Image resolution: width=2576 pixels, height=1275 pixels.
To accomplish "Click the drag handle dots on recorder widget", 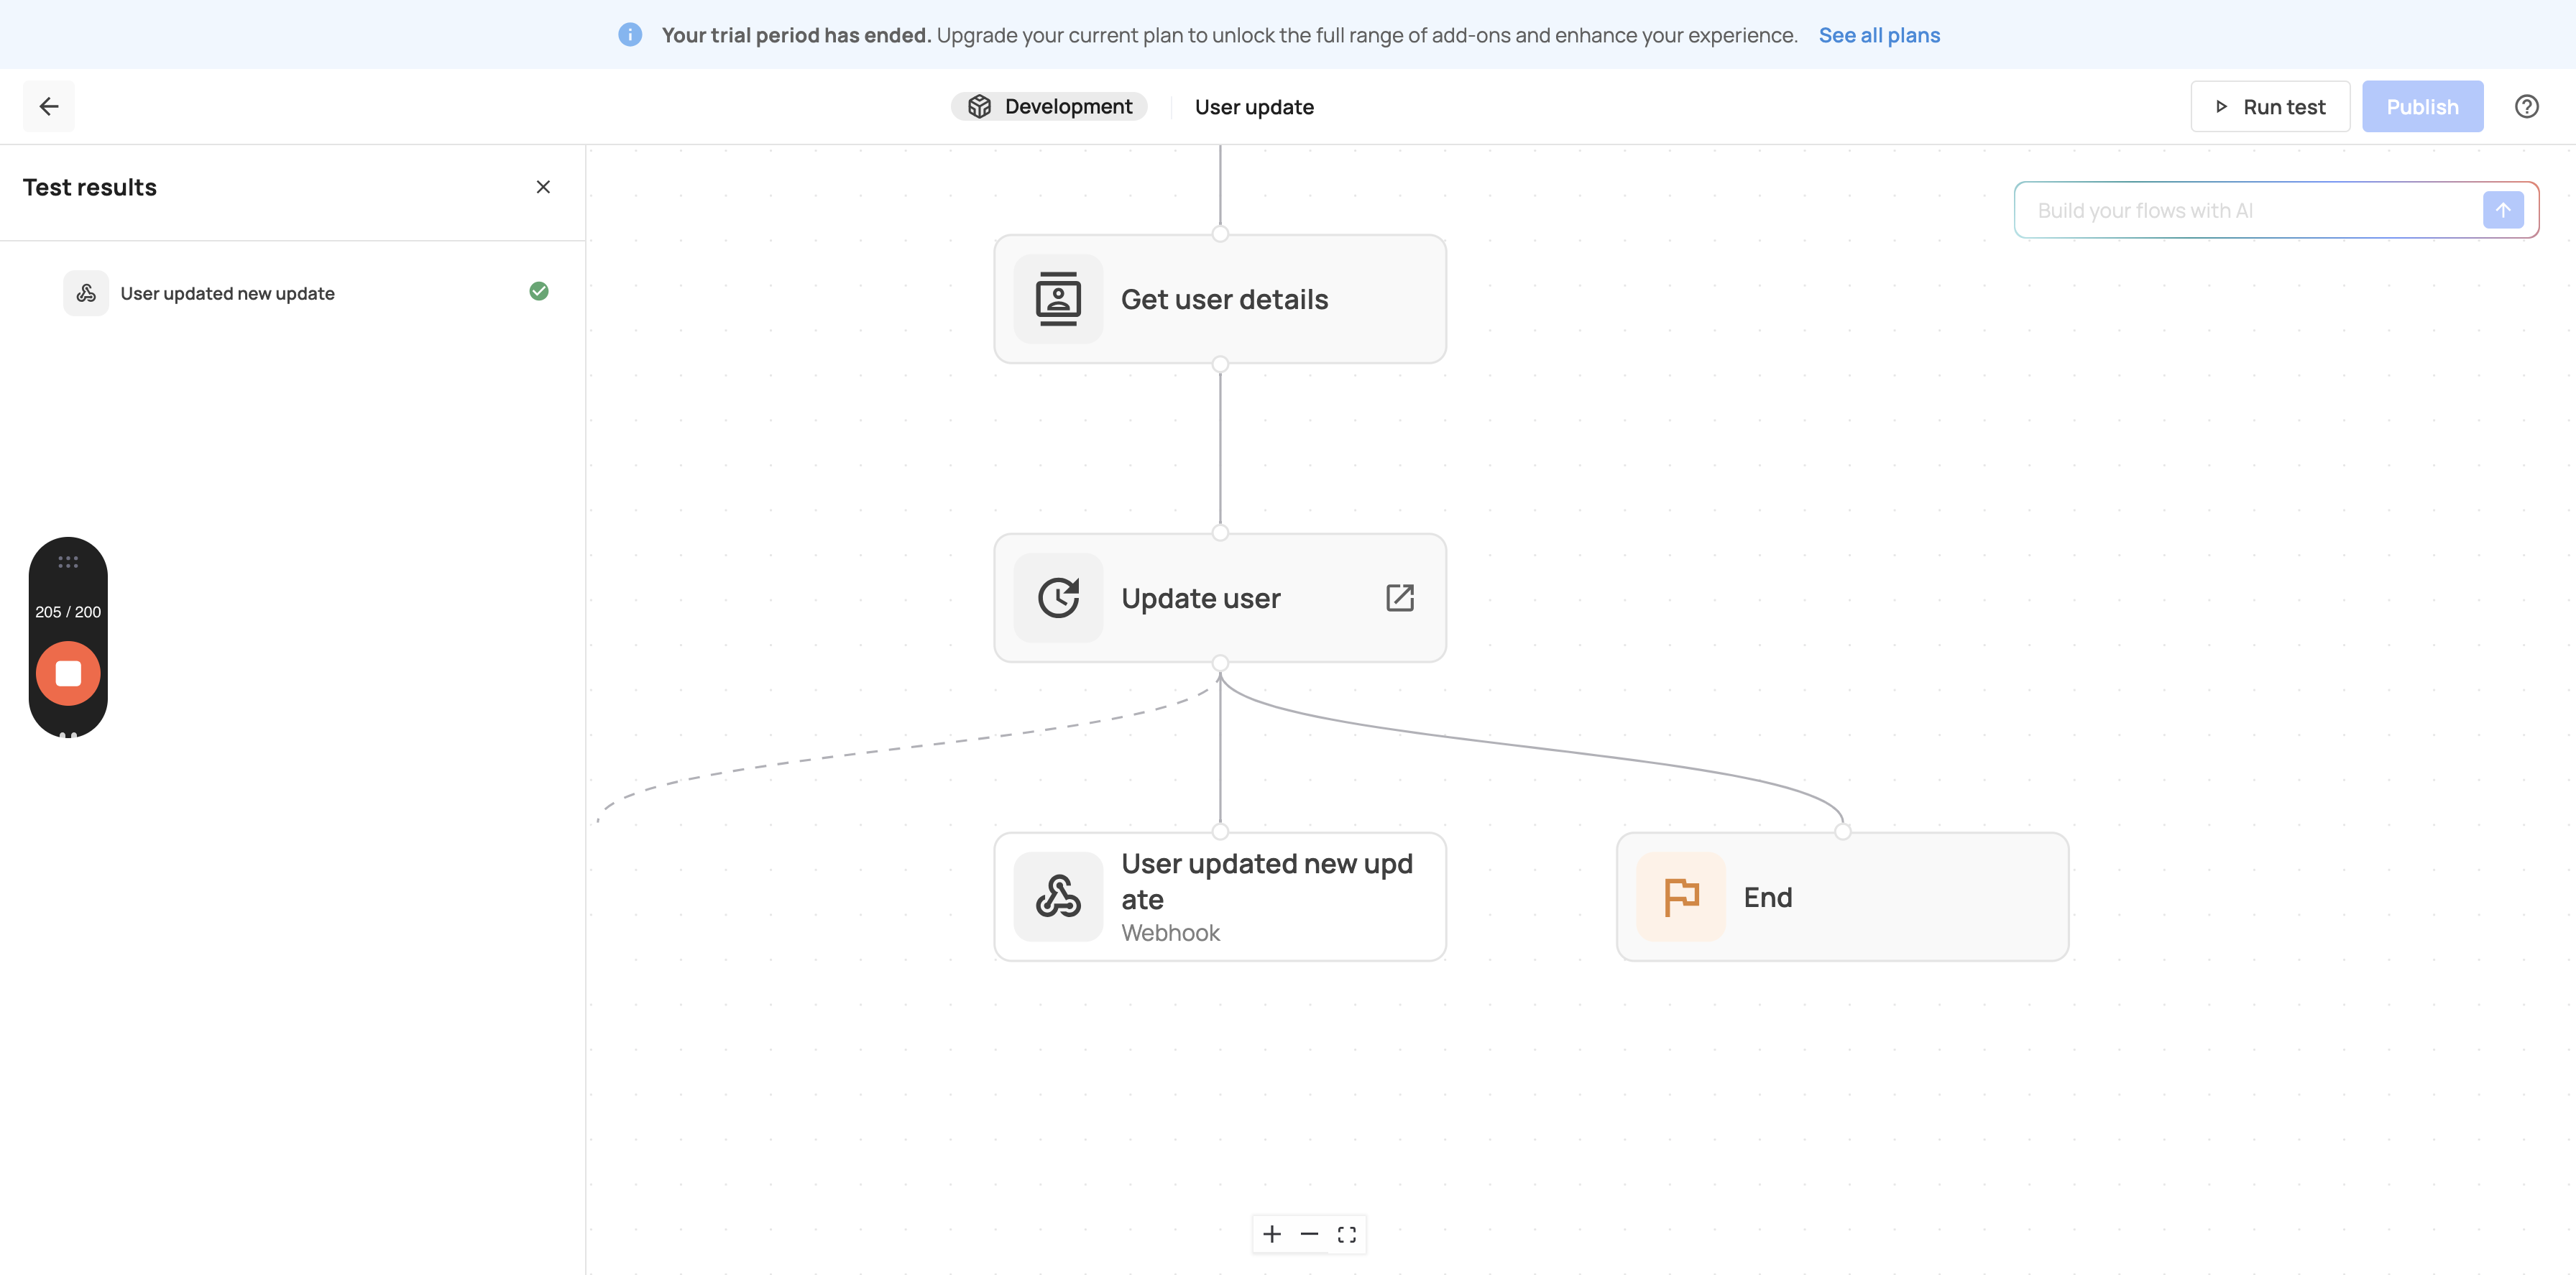I will tap(68, 562).
